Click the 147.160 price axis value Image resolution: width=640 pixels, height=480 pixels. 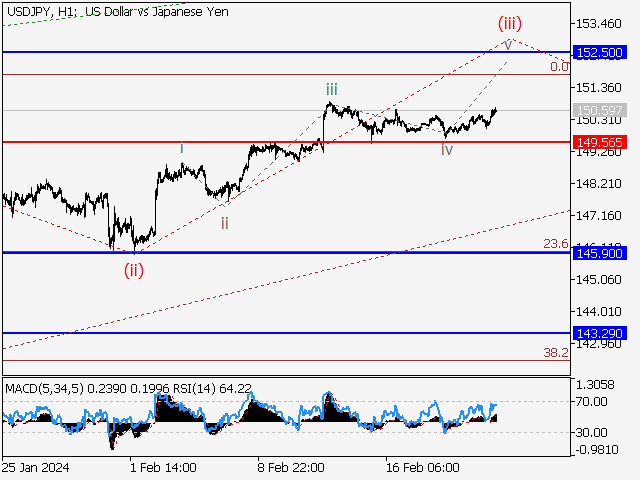click(x=598, y=216)
